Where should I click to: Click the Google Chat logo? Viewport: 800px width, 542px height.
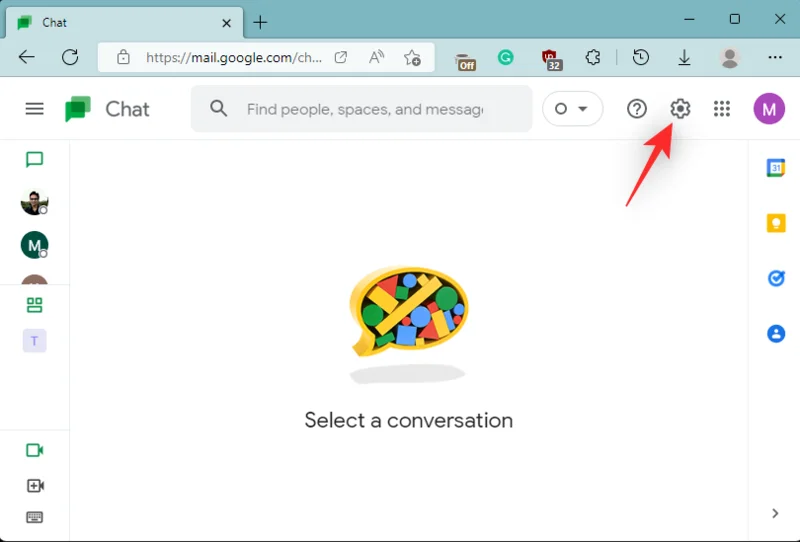(78, 109)
